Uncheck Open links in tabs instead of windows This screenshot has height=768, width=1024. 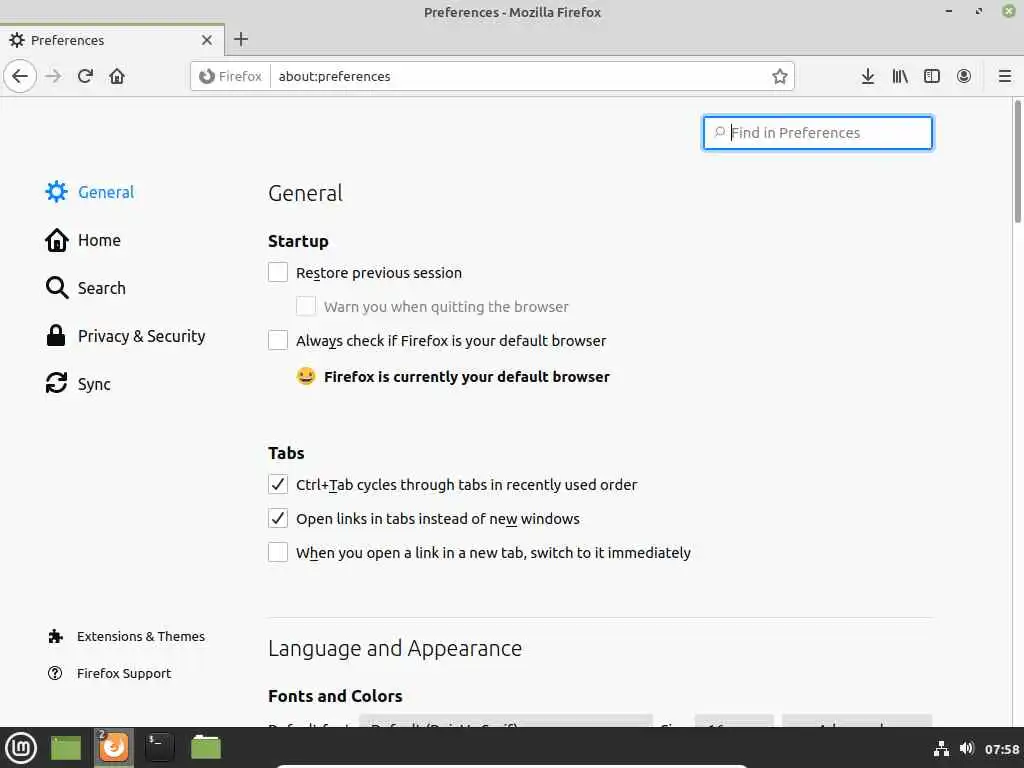[x=278, y=519]
